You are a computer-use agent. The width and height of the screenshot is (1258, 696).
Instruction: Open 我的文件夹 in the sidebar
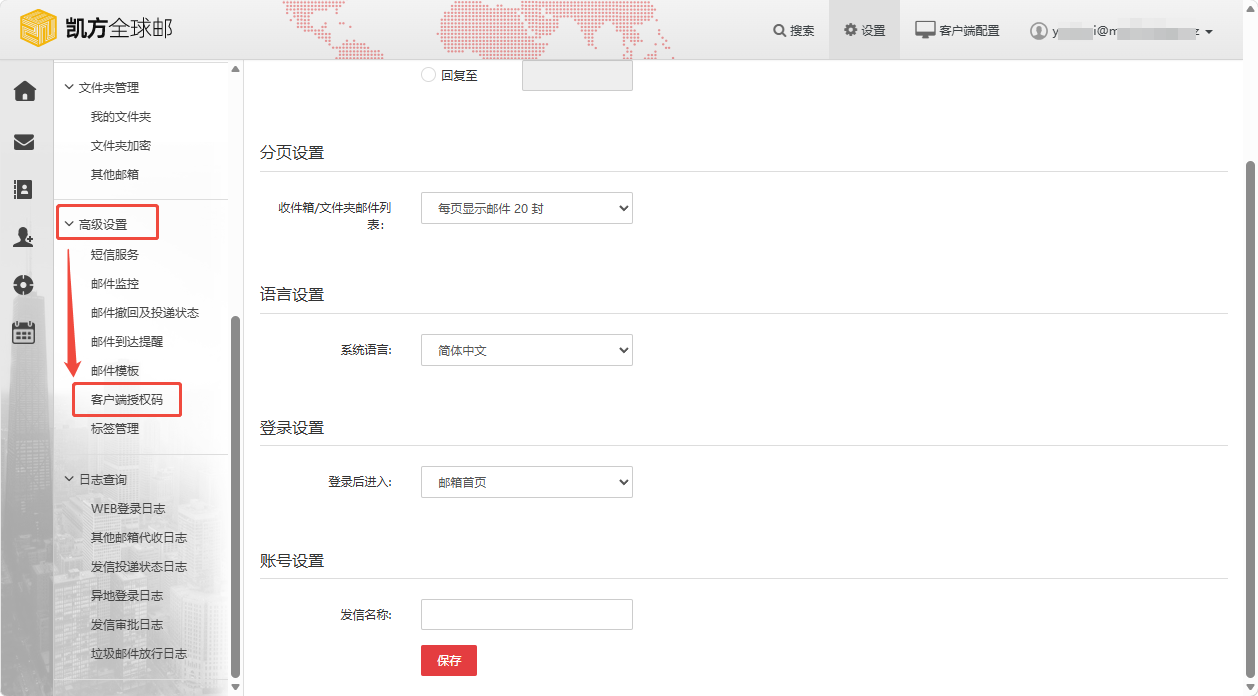[x=121, y=117]
